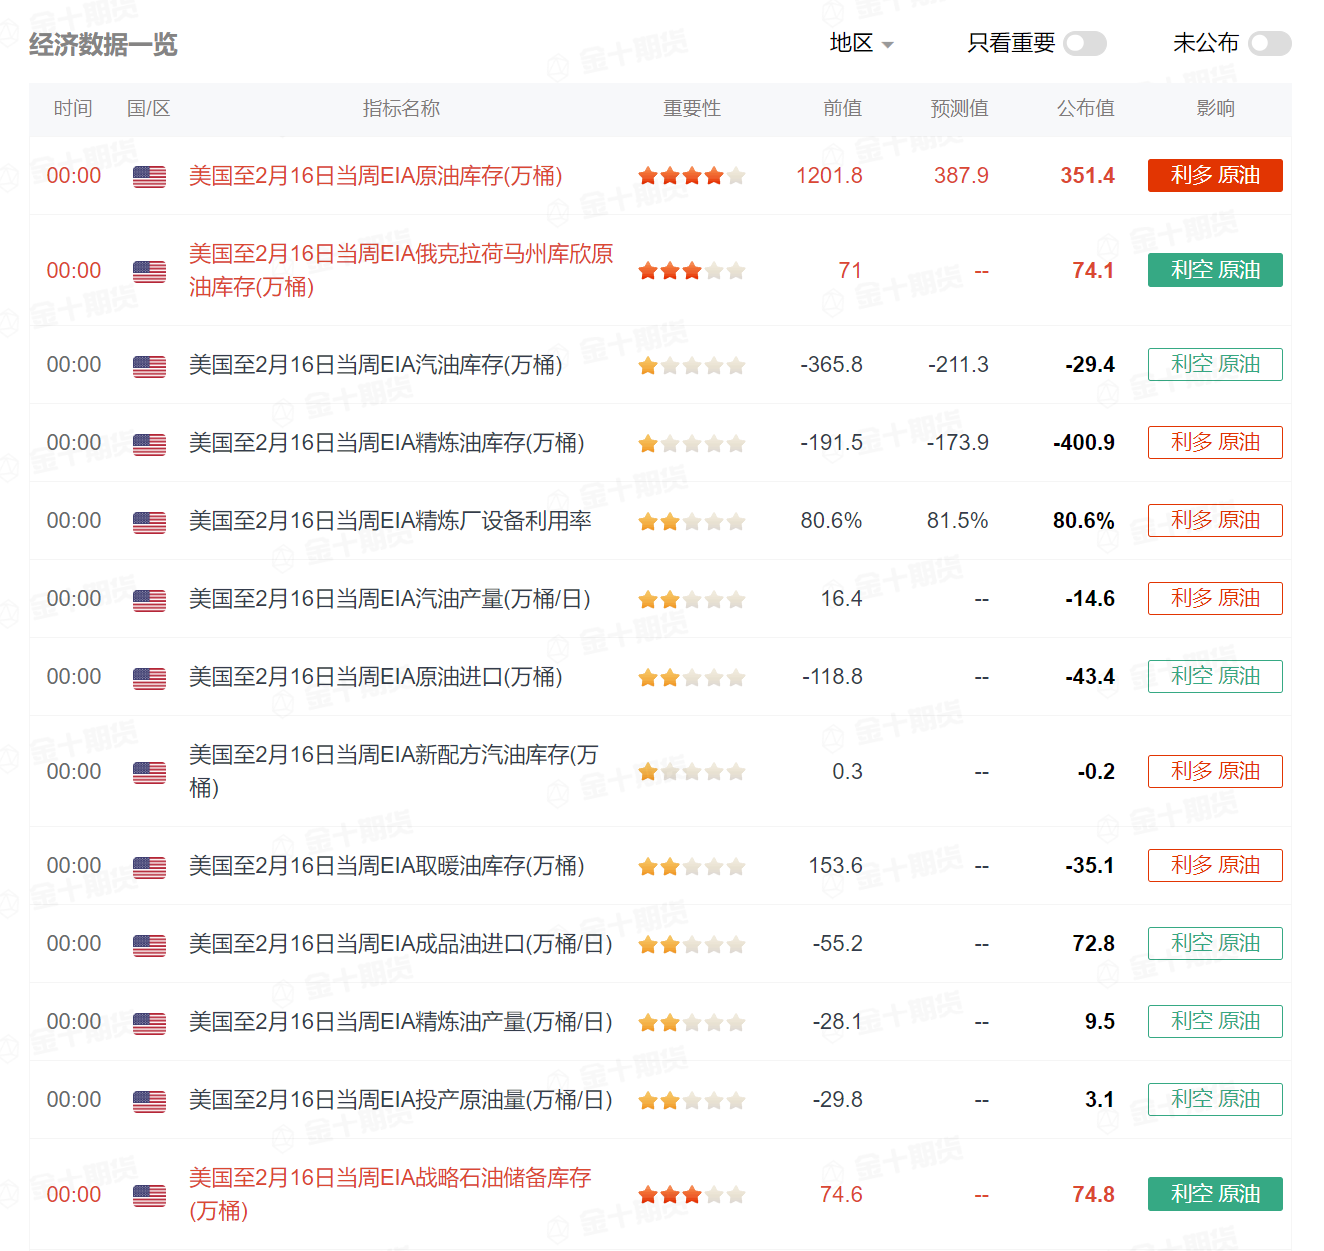Click the 利多 原油 tag for EIA汽油产量

point(1215,598)
